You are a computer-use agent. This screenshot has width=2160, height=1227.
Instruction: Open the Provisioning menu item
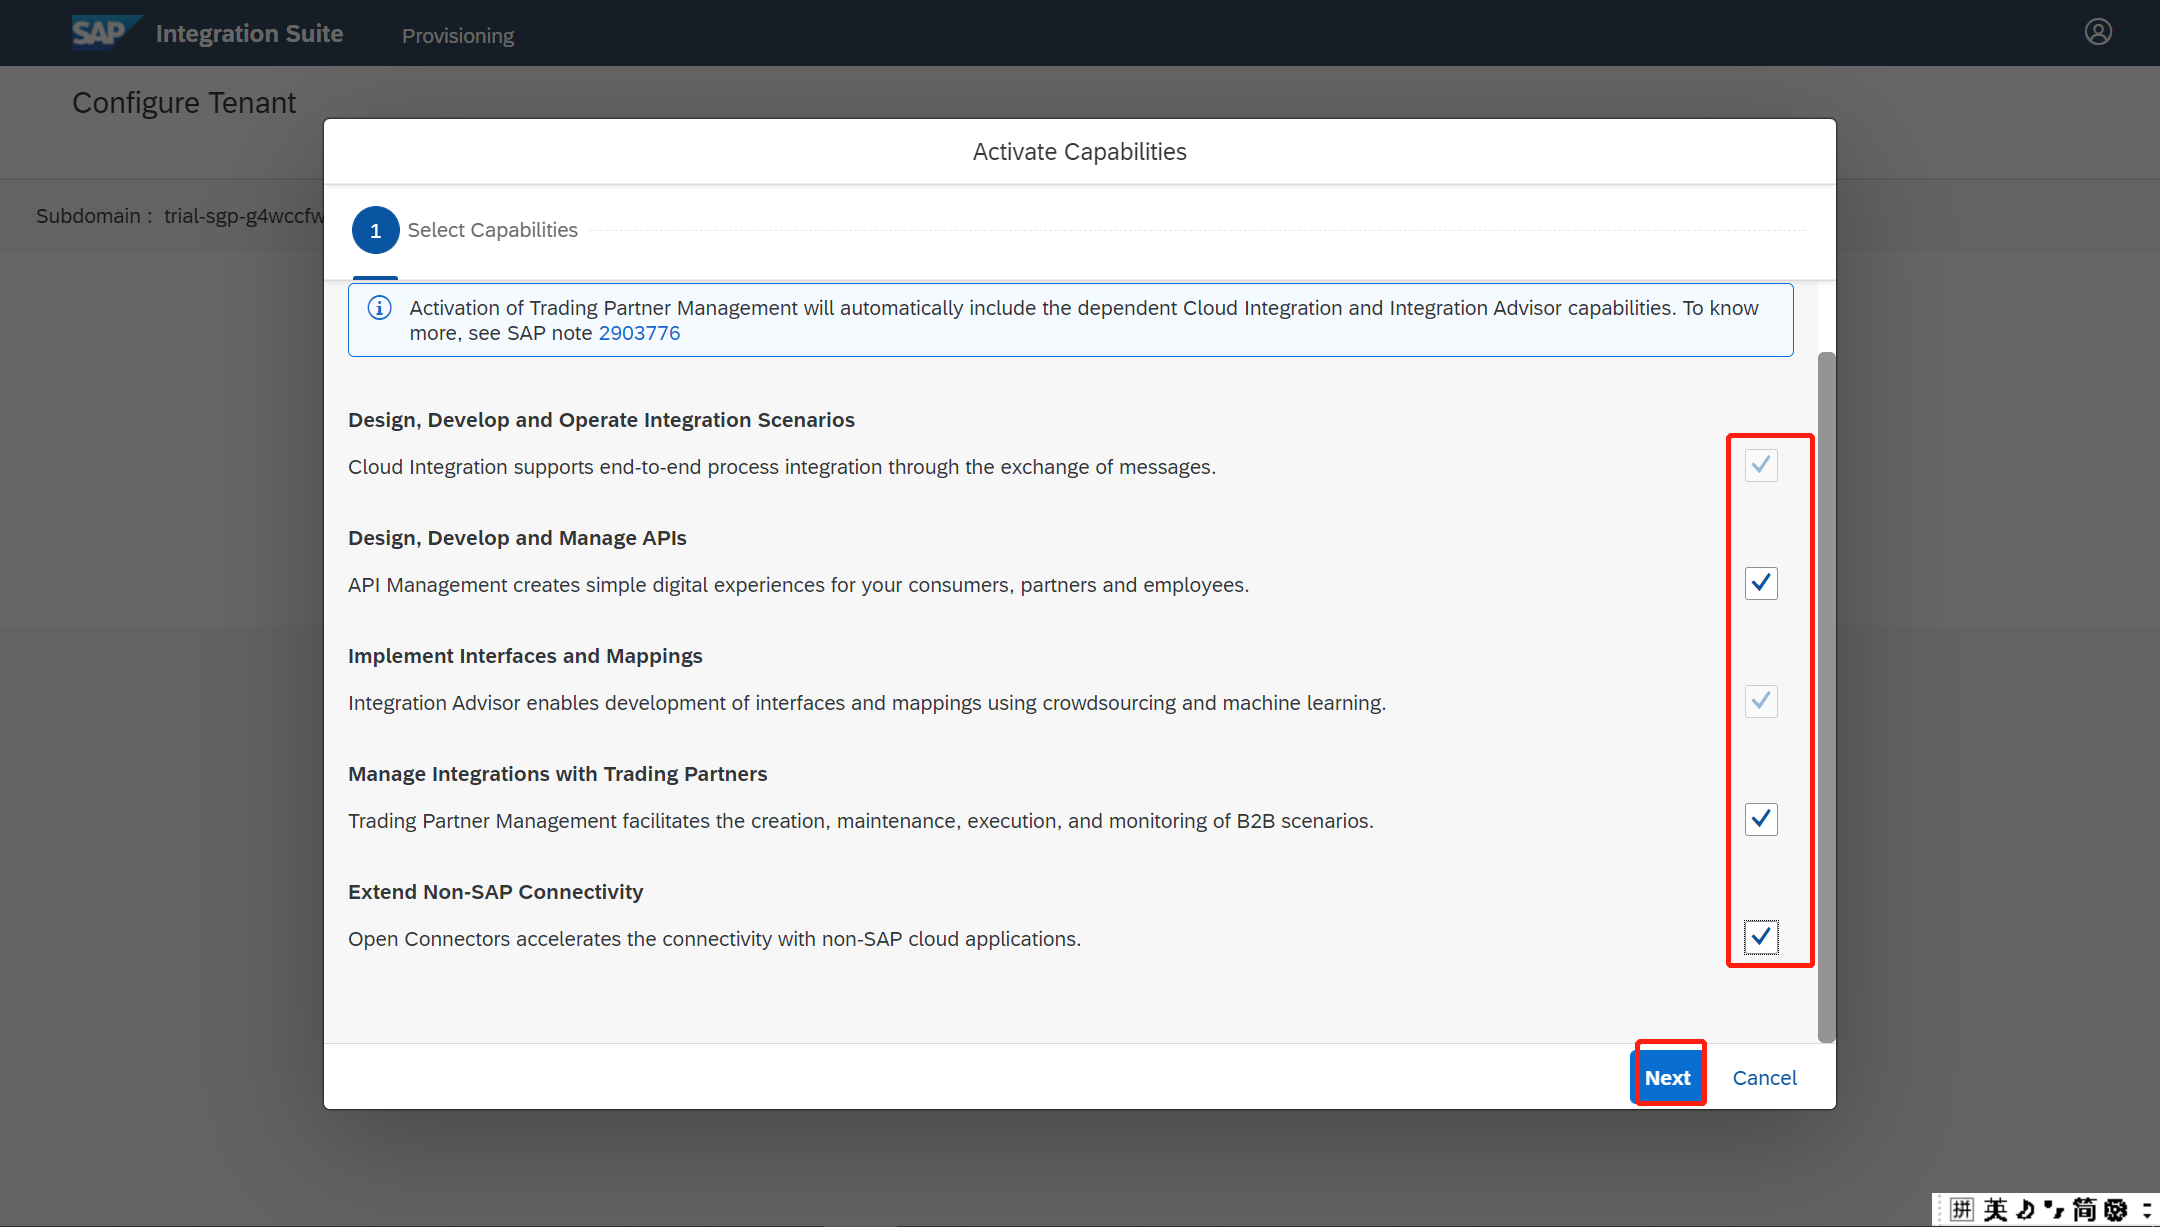458,36
